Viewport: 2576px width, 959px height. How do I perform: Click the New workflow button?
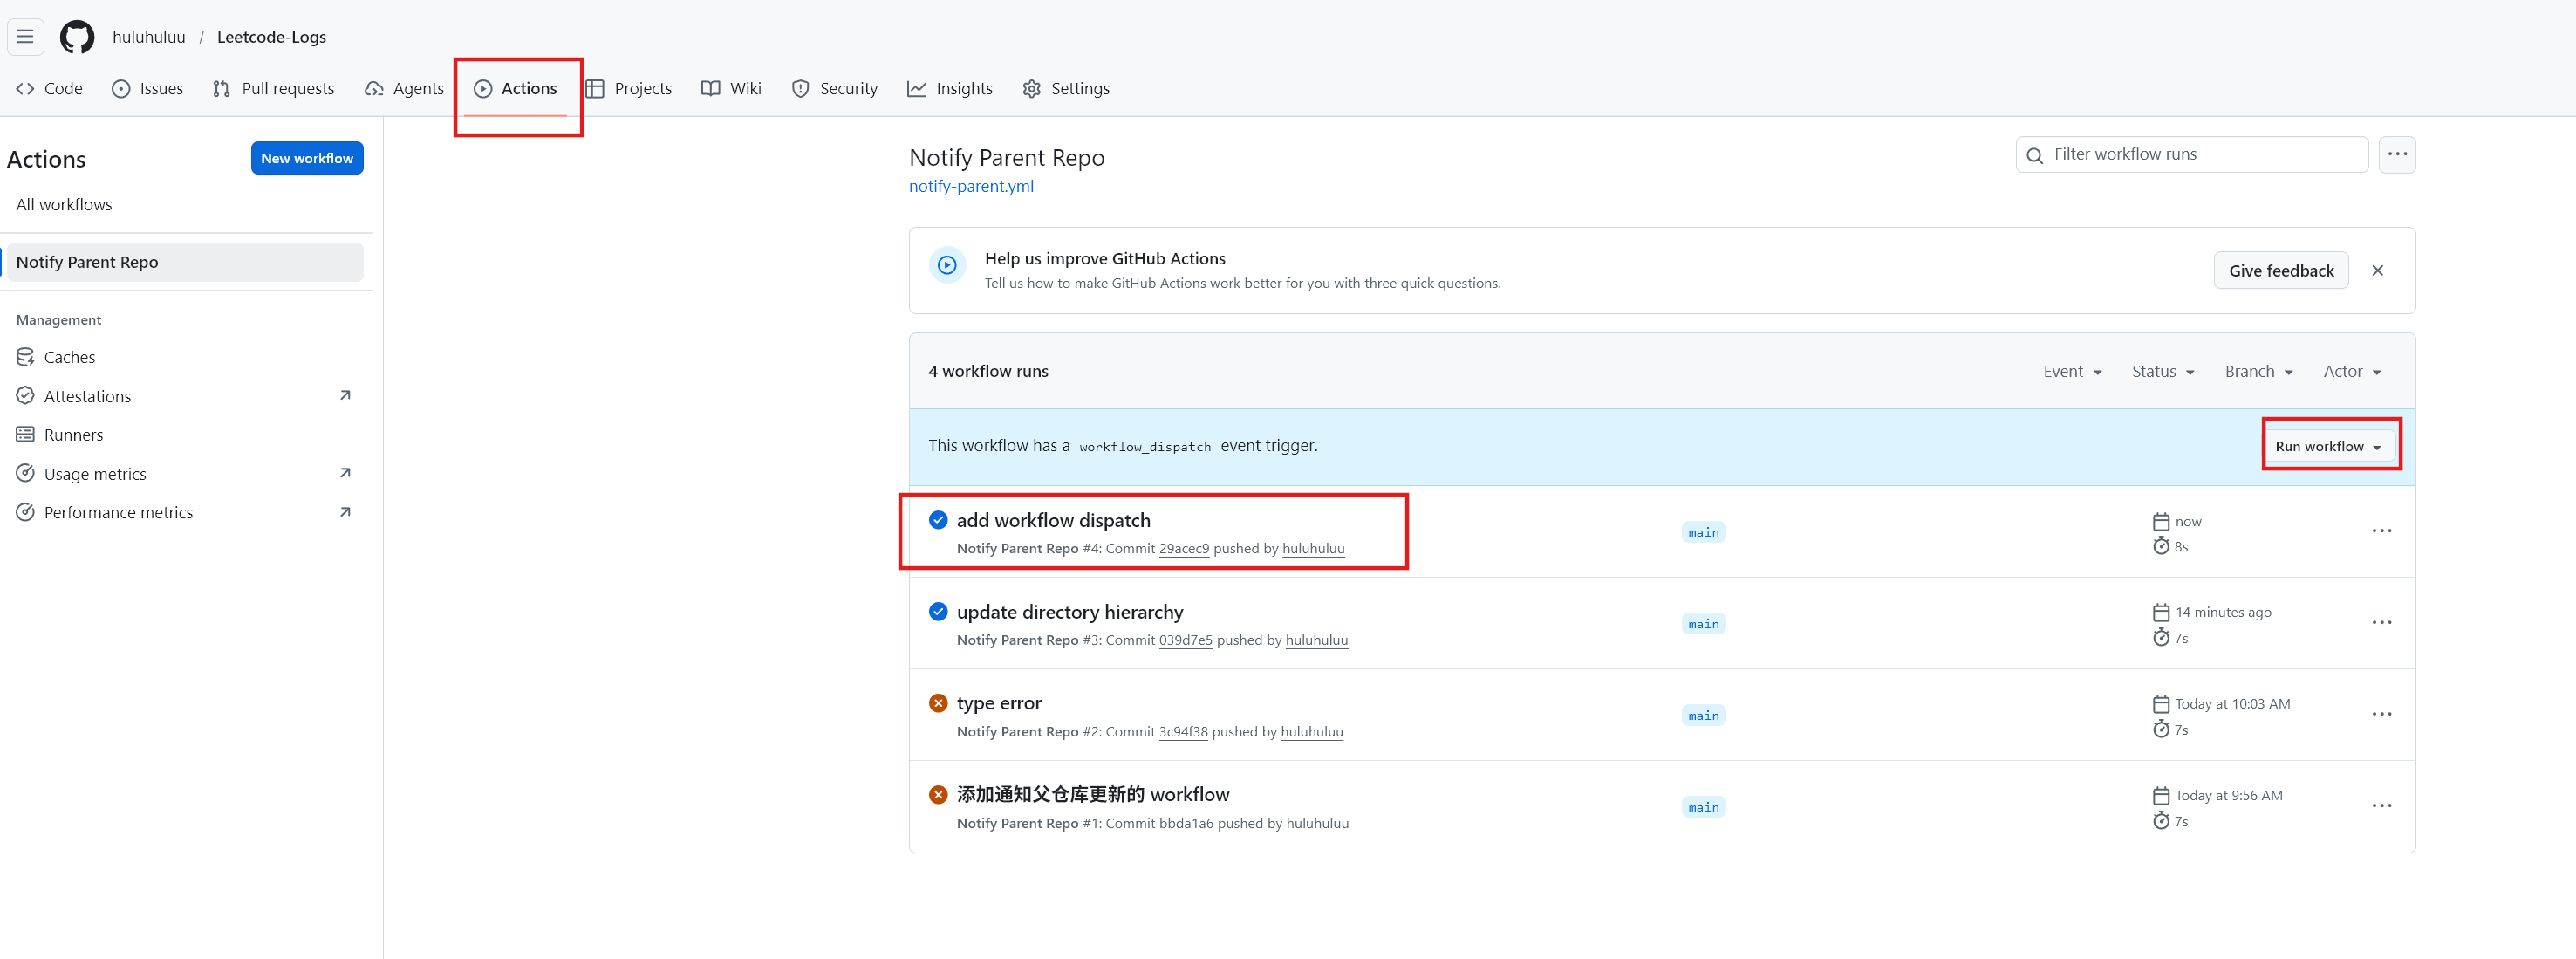click(x=307, y=158)
